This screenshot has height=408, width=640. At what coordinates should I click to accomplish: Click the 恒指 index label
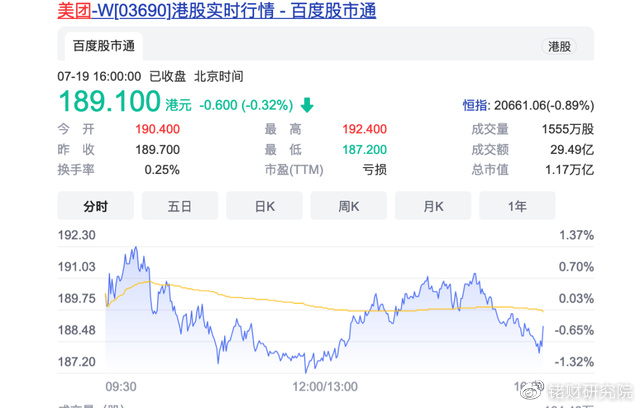pyautogui.click(x=476, y=106)
